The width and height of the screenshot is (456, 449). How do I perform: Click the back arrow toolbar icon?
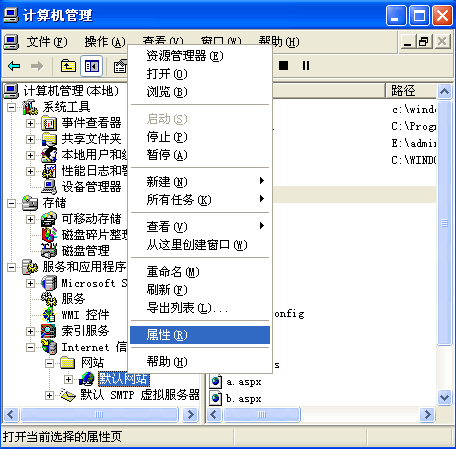coord(14,66)
